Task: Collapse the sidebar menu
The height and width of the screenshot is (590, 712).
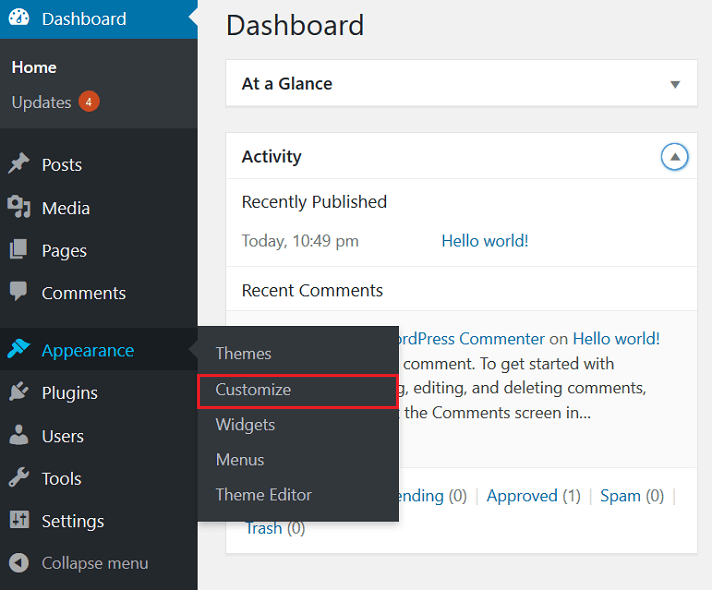Action: pyautogui.click(x=80, y=563)
